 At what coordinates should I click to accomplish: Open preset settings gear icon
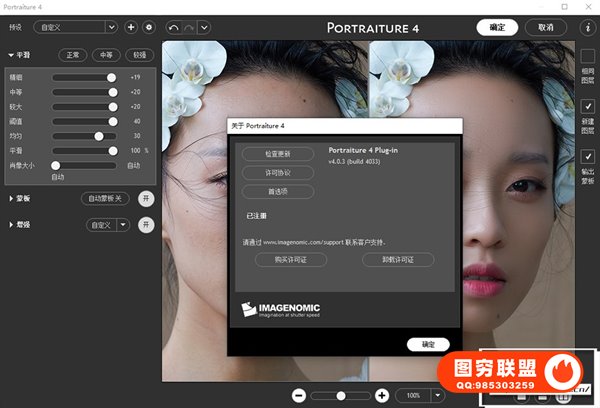point(149,27)
